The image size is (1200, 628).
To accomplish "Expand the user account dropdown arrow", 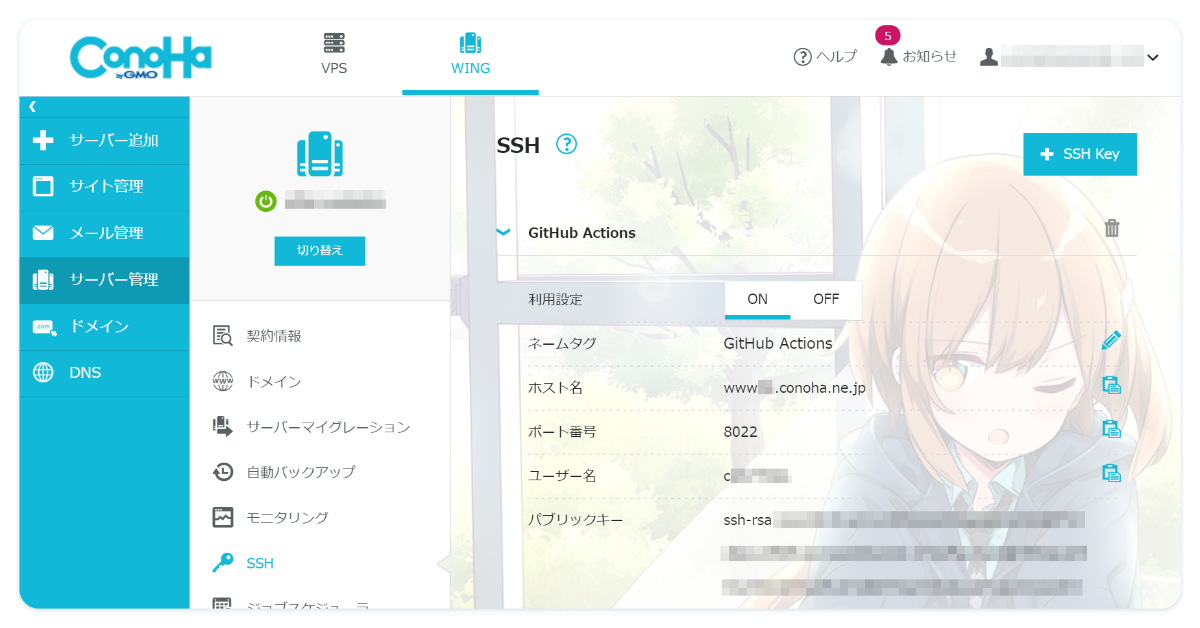I will tap(1153, 58).
